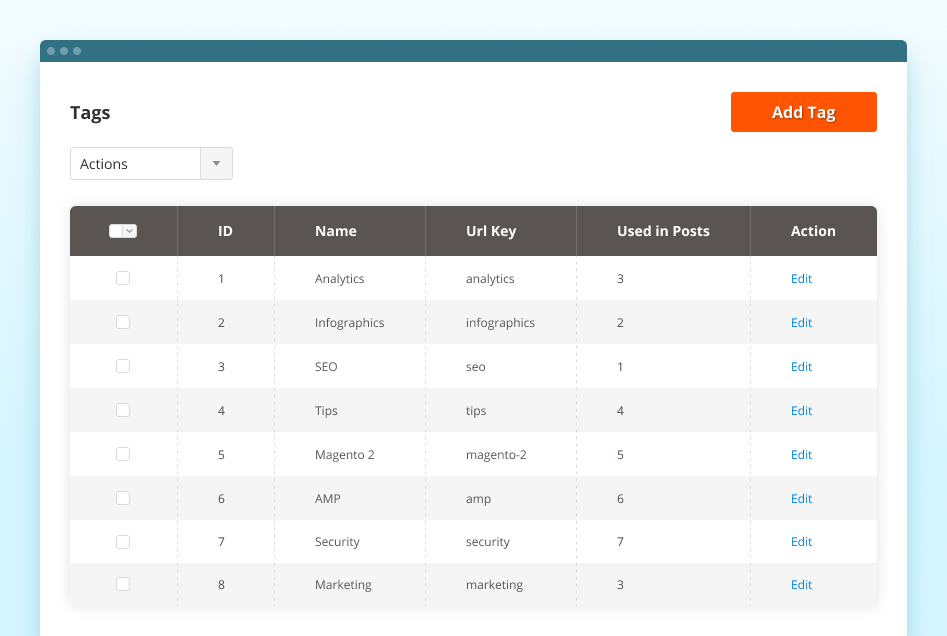This screenshot has height=636, width=947.
Task: Open the Actions dropdown
Action: [135, 163]
